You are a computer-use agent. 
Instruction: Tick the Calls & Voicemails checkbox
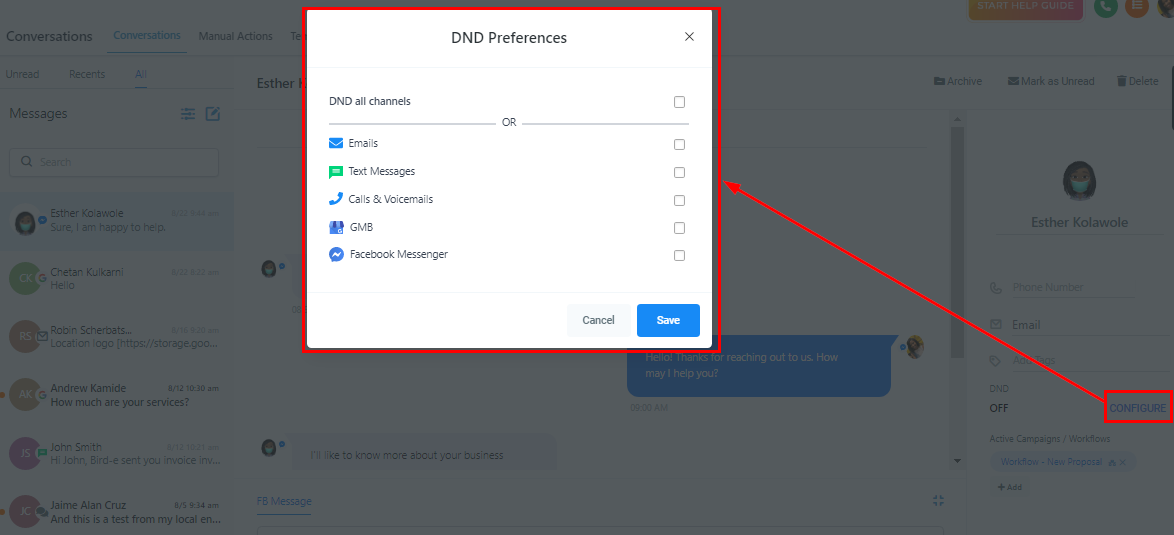[679, 201]
